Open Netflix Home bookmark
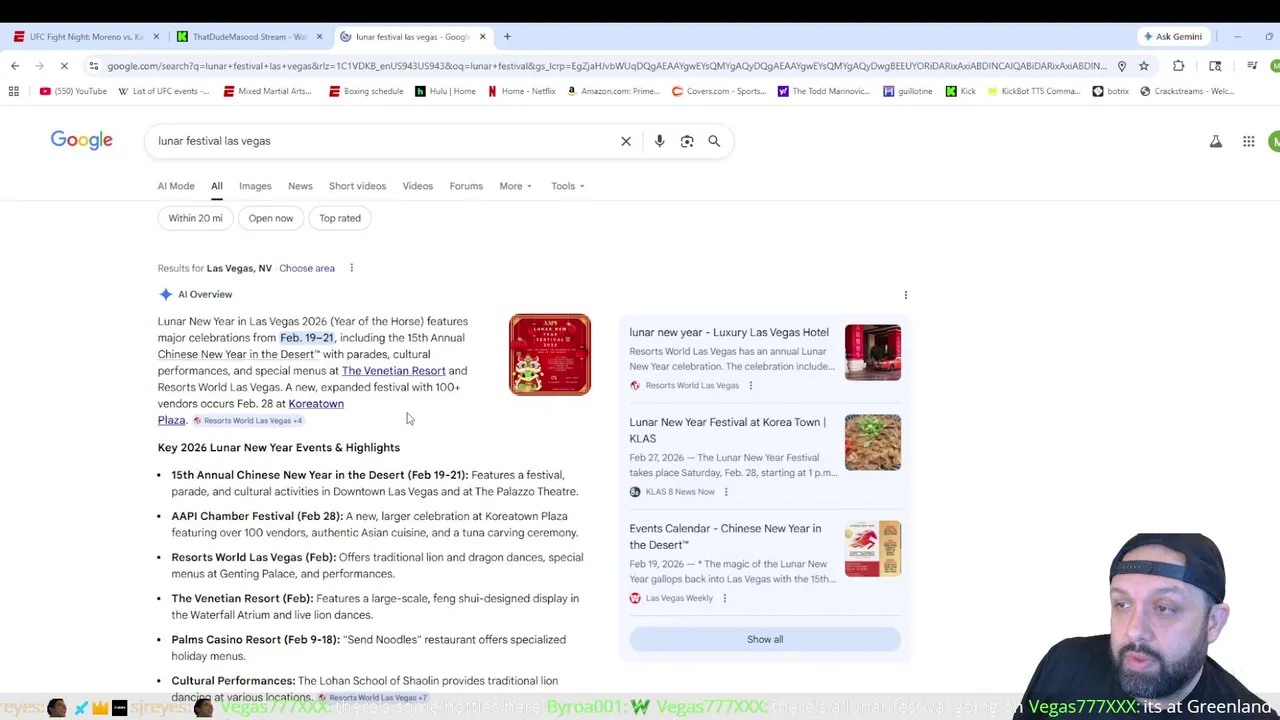Viewport: 1280px width, 720px height. coord(521,91)
